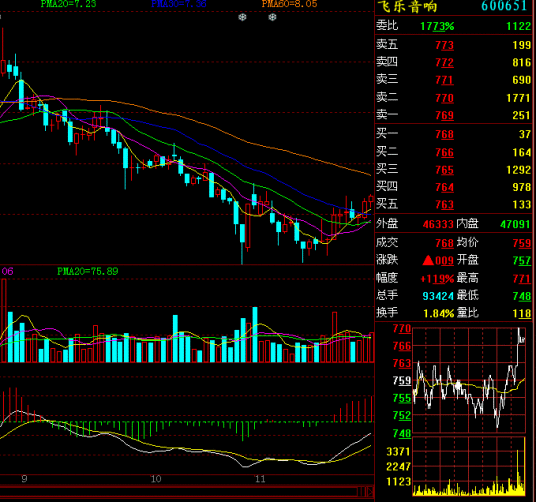
Task: Click the month 11 marker on the date axis
Action: [260, 479]
